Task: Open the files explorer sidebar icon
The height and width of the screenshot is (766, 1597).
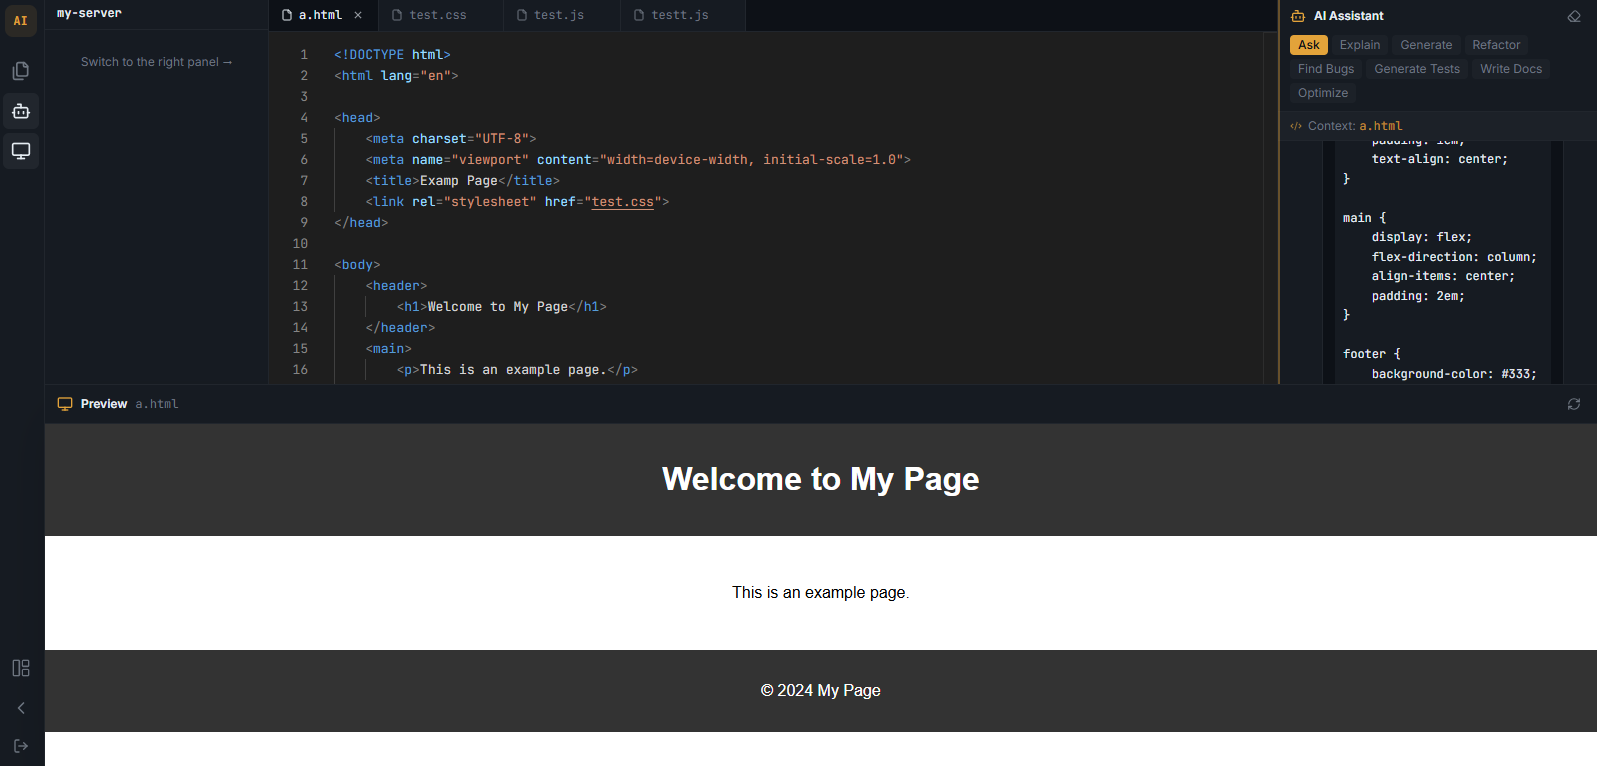Action: point(21,71)
